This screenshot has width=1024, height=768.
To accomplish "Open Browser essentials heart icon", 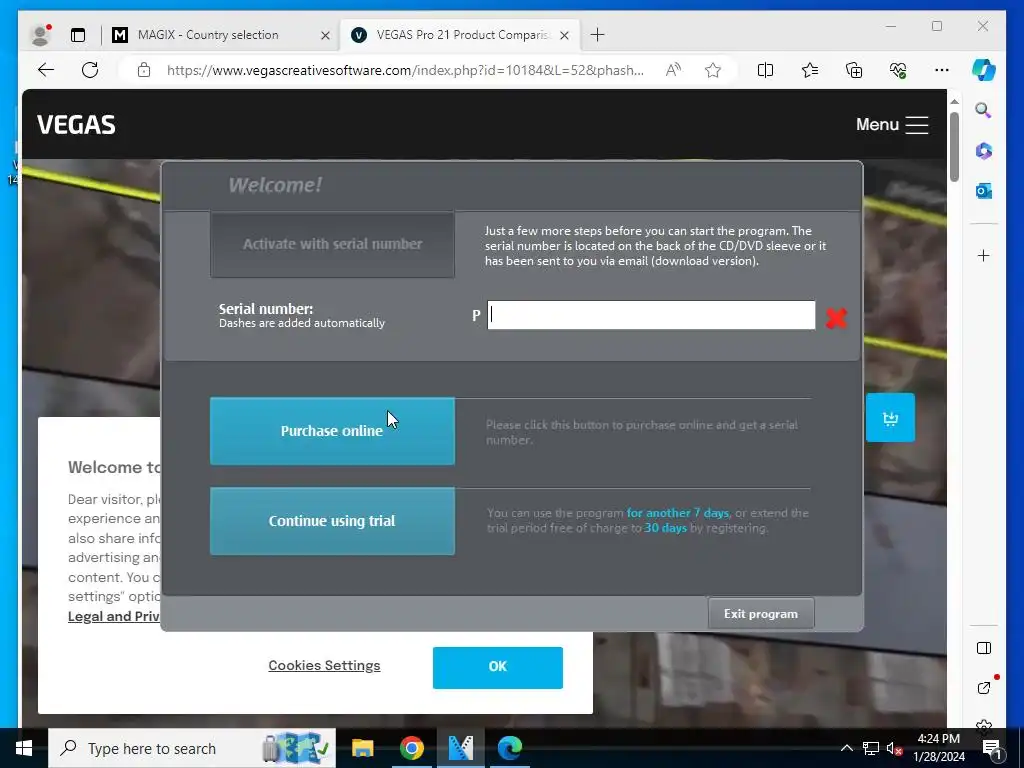I will pos(898,70).
